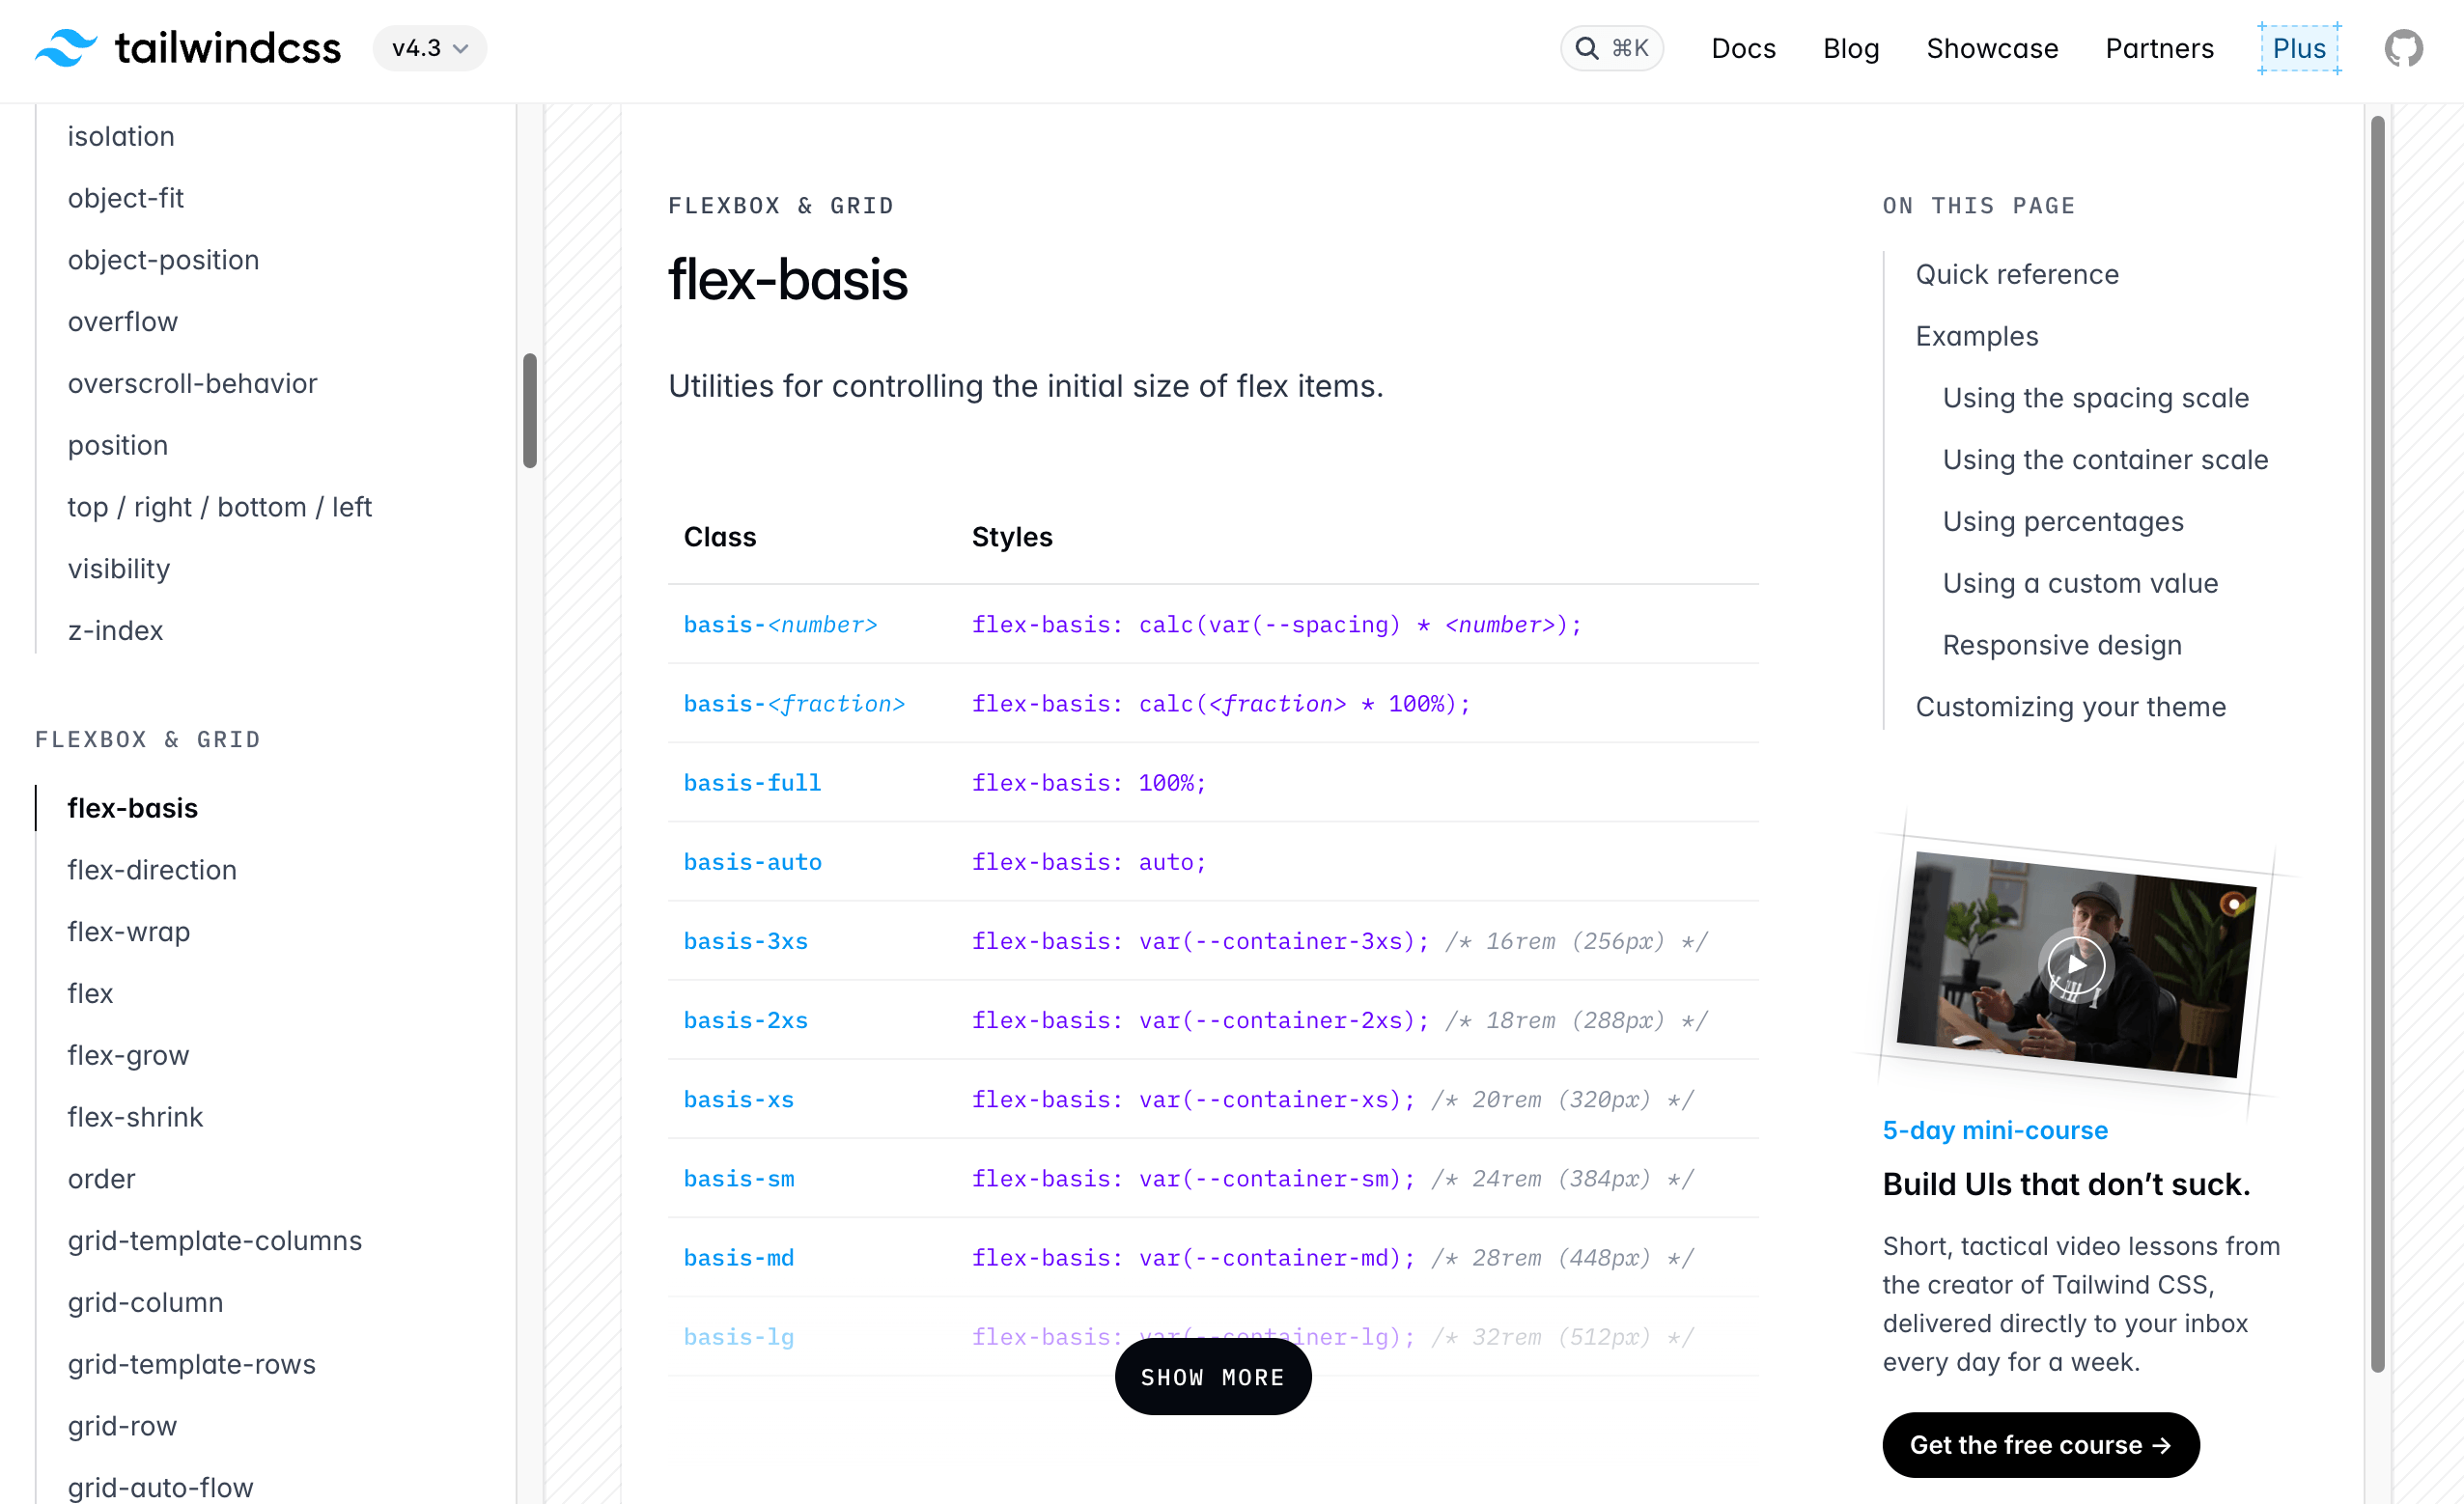Select overflow in the sidebar
The image size is (2464, 1504).
tap(123, 322)
